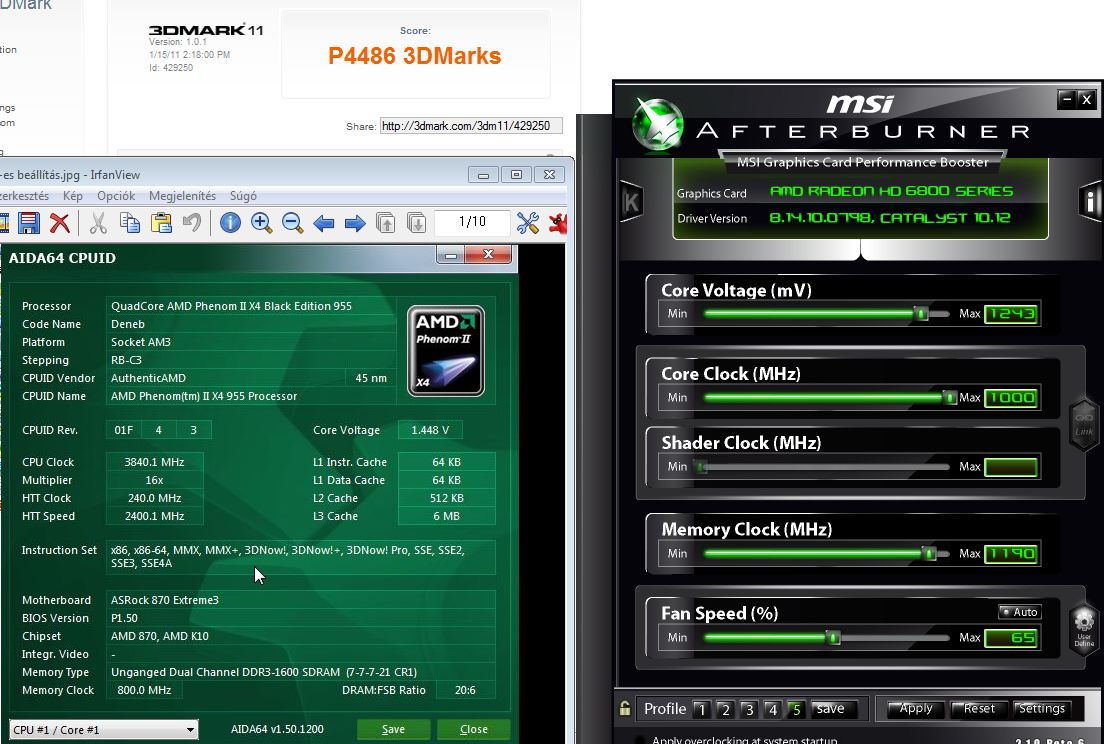
Task: Click the previous page stack icon in IrfanView
Action: pyautogui.click(x=385, y=223)
